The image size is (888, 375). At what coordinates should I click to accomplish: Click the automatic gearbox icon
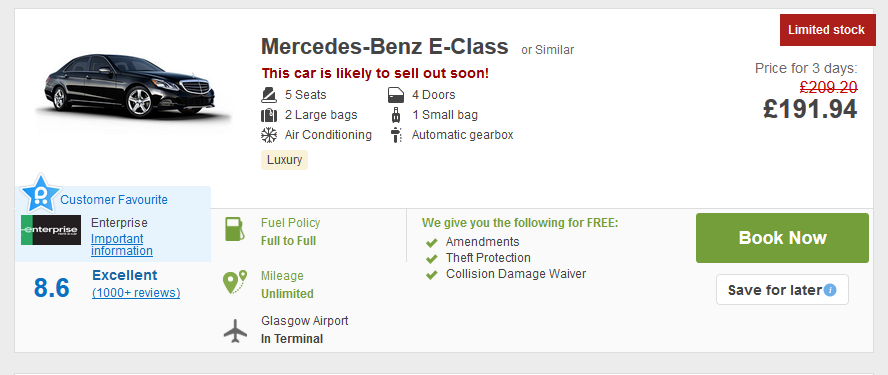pos(396,135)
